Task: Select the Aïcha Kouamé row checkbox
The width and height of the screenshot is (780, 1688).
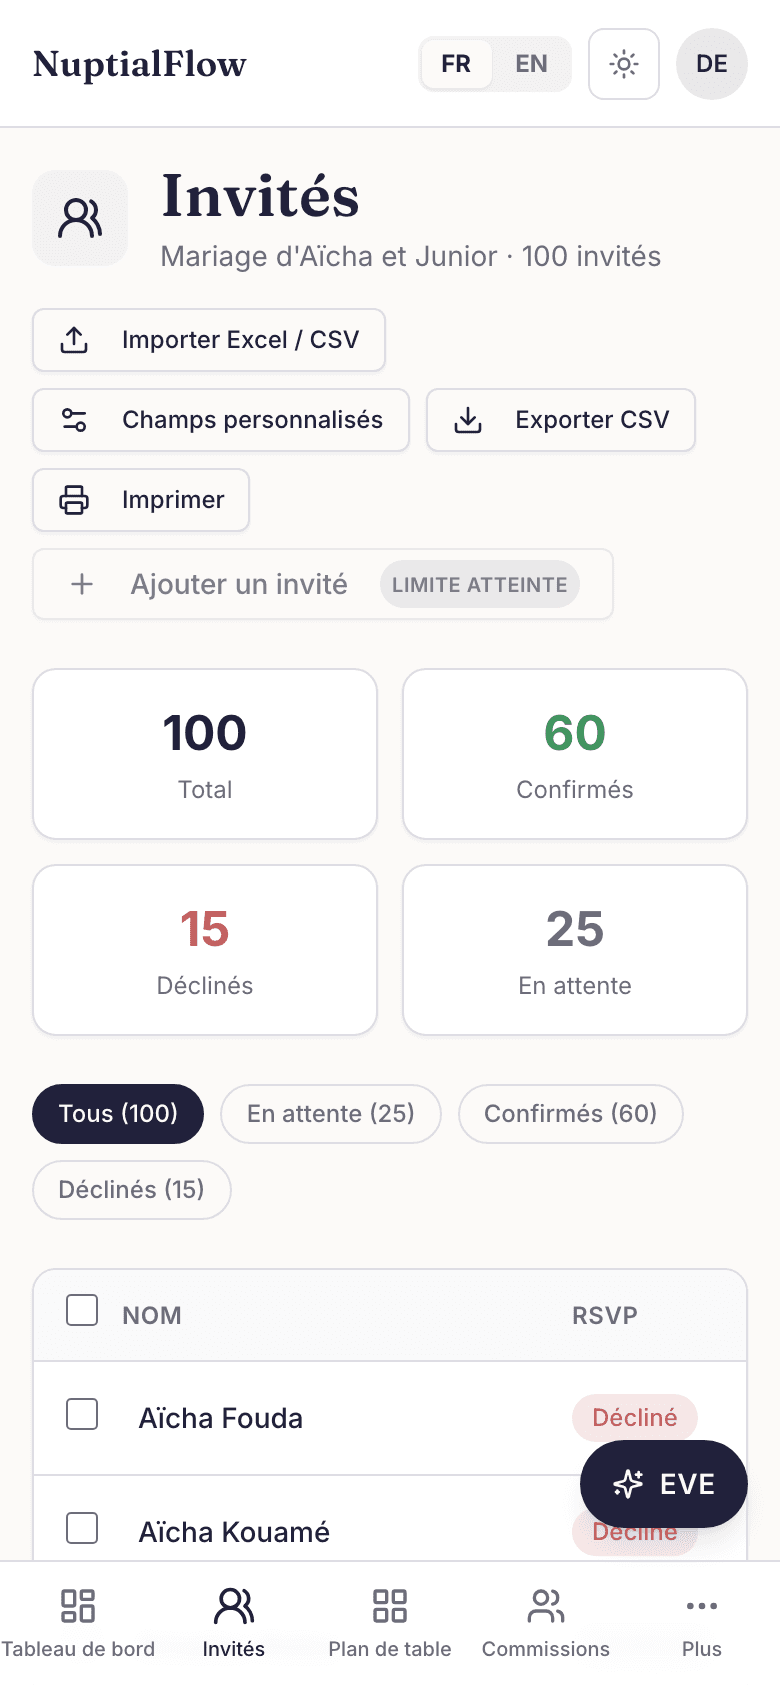Action: pos(82,1528)
